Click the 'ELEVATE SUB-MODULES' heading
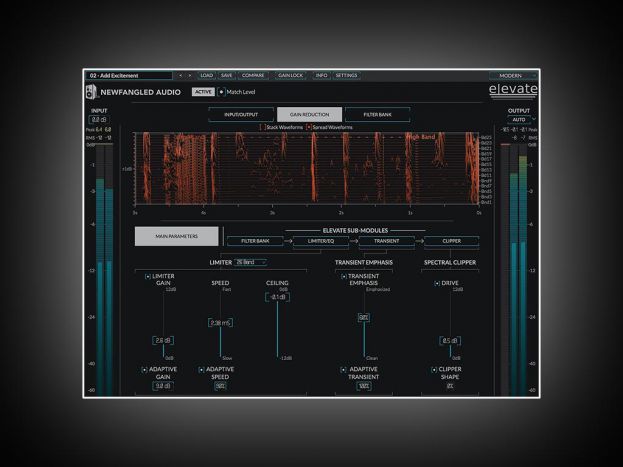Viewport: 623px width, 467px height. pyautogui.click(x=355, y=231)
